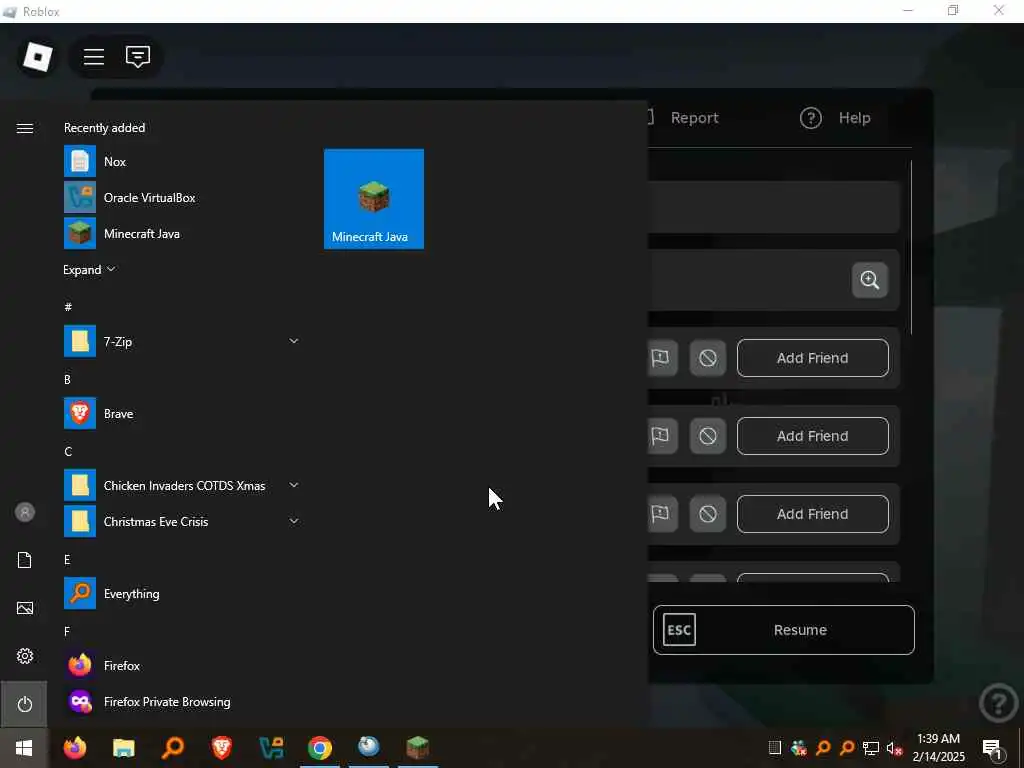Open Firefox Private Browsing from the Start menu
1024x768 pixels.
[x=182, y=701]
